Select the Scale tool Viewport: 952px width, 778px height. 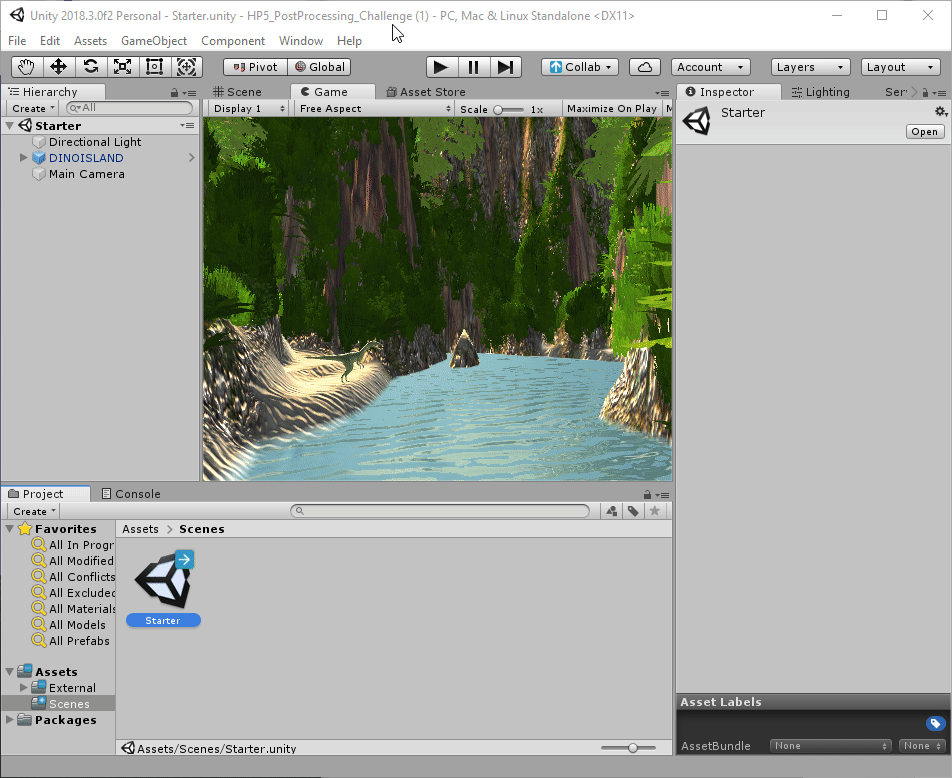123,67
